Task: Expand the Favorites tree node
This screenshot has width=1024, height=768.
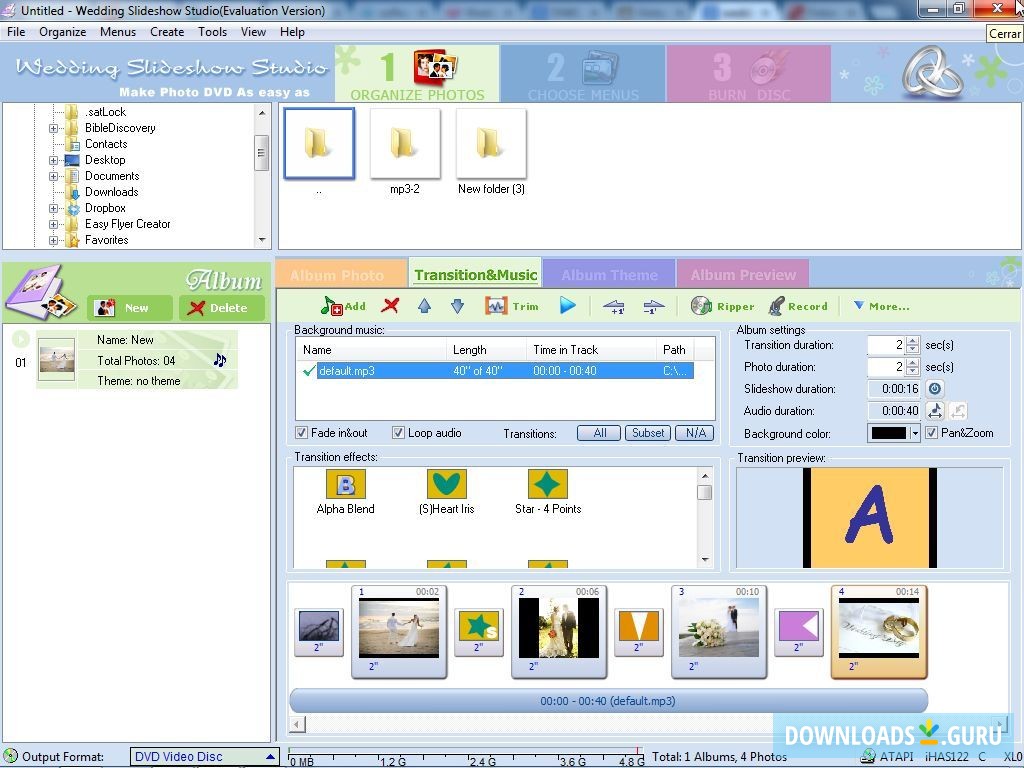Action: [x=54, y=240]
